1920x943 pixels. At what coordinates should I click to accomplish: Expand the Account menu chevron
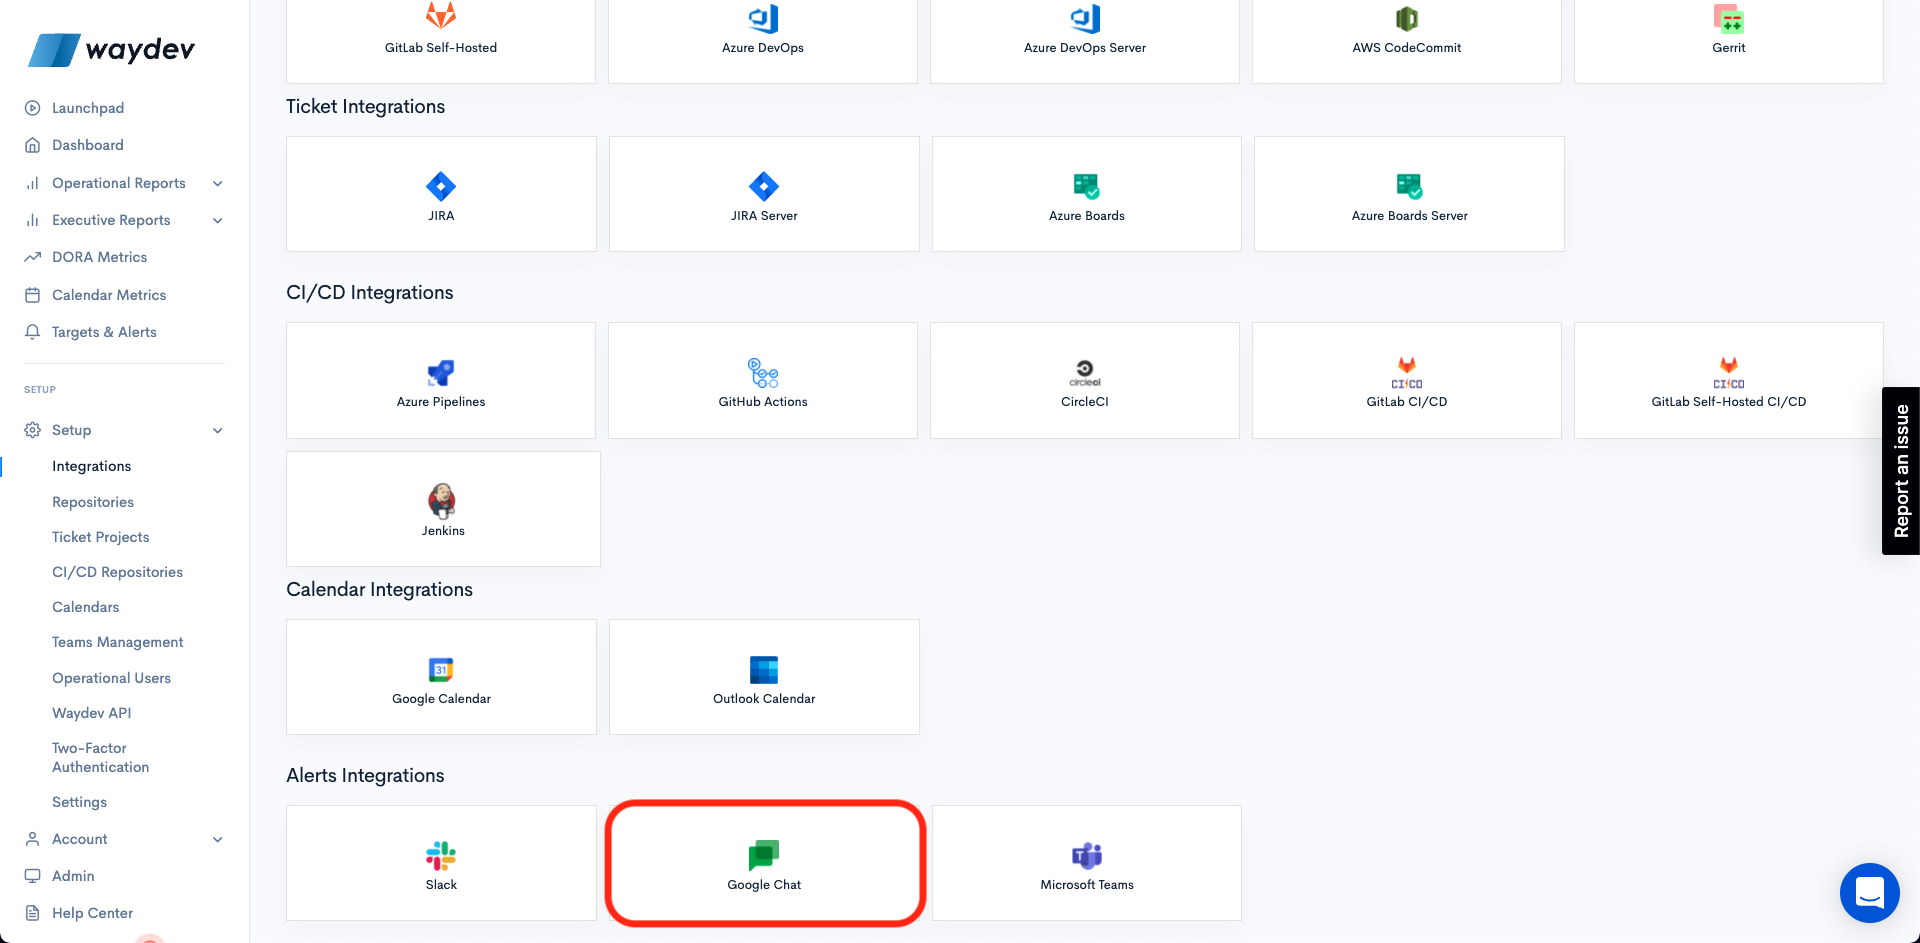click(218, 839)
